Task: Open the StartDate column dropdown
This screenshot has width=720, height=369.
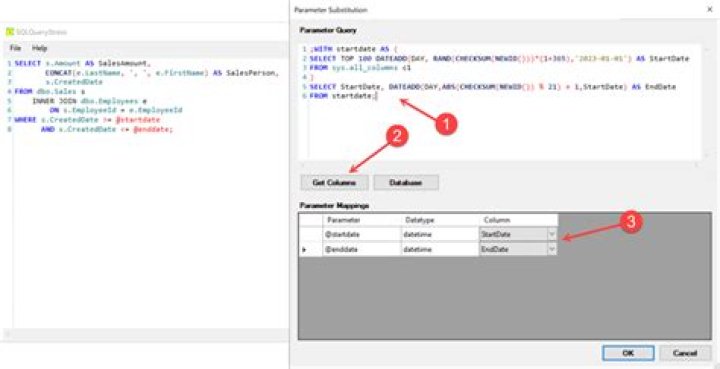Action: coord(552,235)
